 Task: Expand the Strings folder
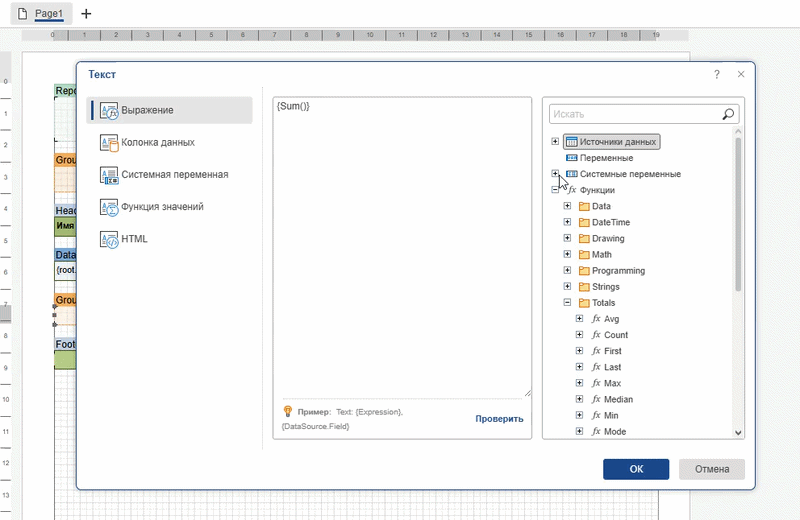click(x=567, y=287)
